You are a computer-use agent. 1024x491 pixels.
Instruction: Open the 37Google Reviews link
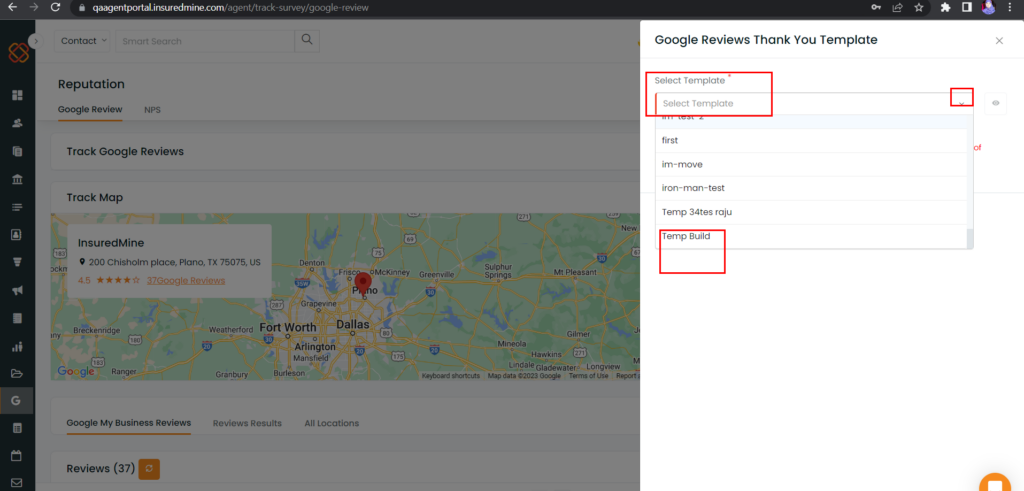point(186,280)
